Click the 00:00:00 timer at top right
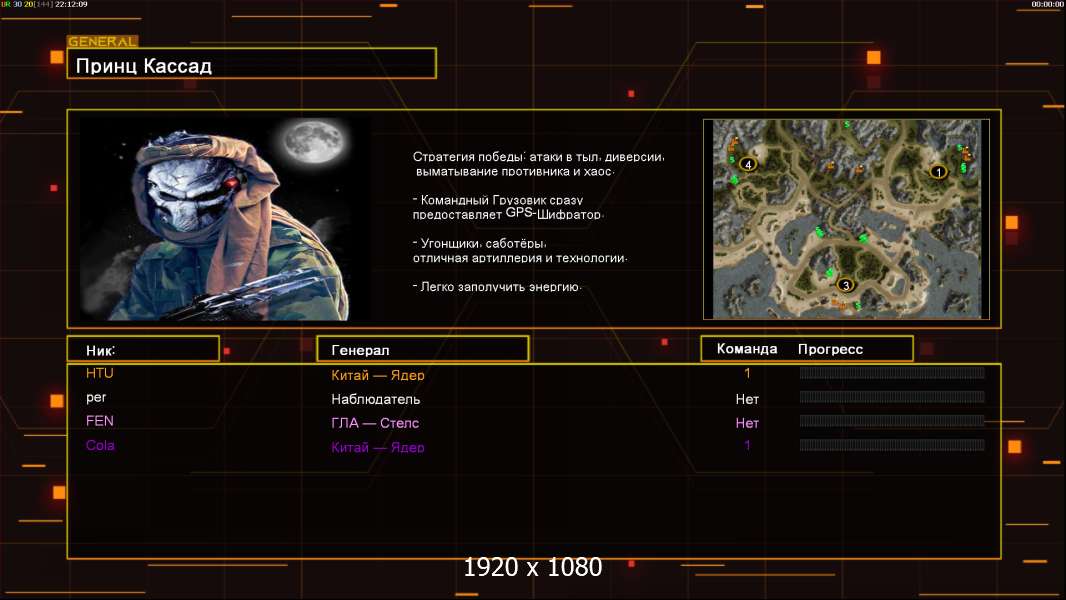The height and width of the screenshot is (600, 1066). tap(1047, 4)
